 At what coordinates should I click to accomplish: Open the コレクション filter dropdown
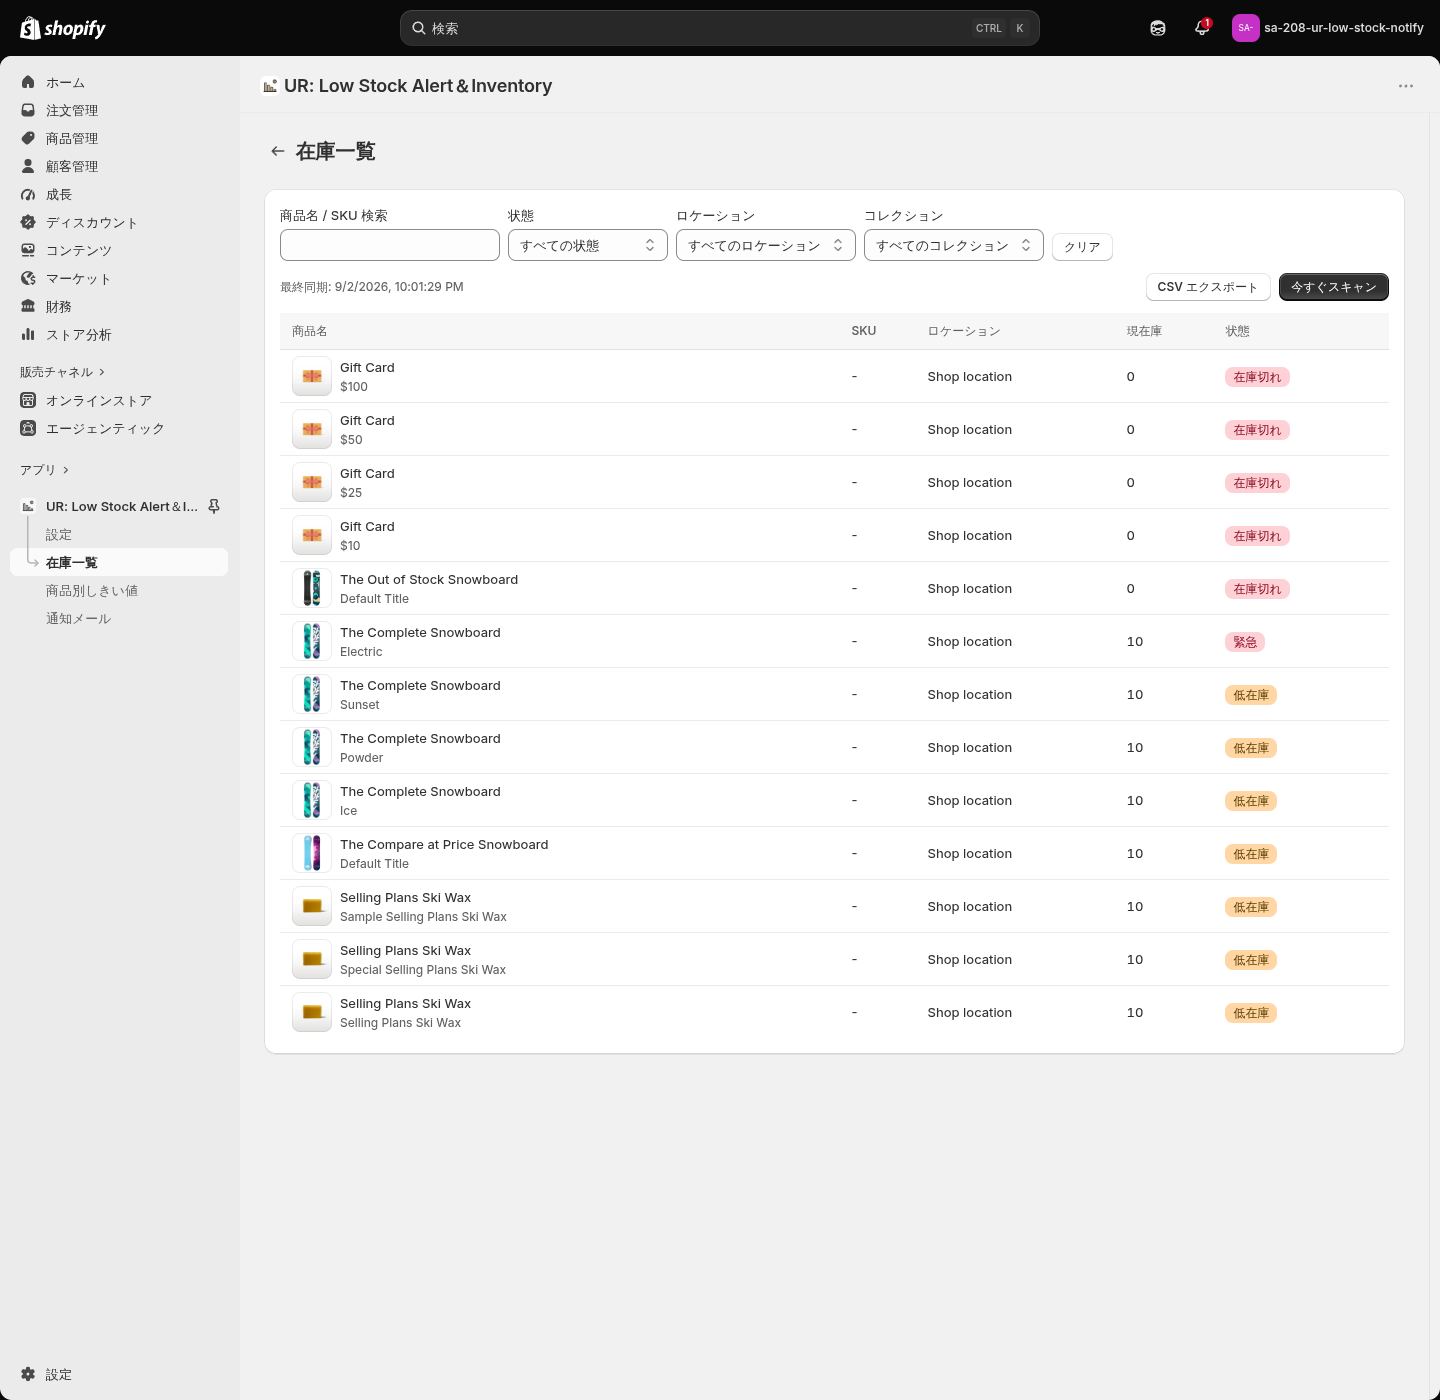954,245
